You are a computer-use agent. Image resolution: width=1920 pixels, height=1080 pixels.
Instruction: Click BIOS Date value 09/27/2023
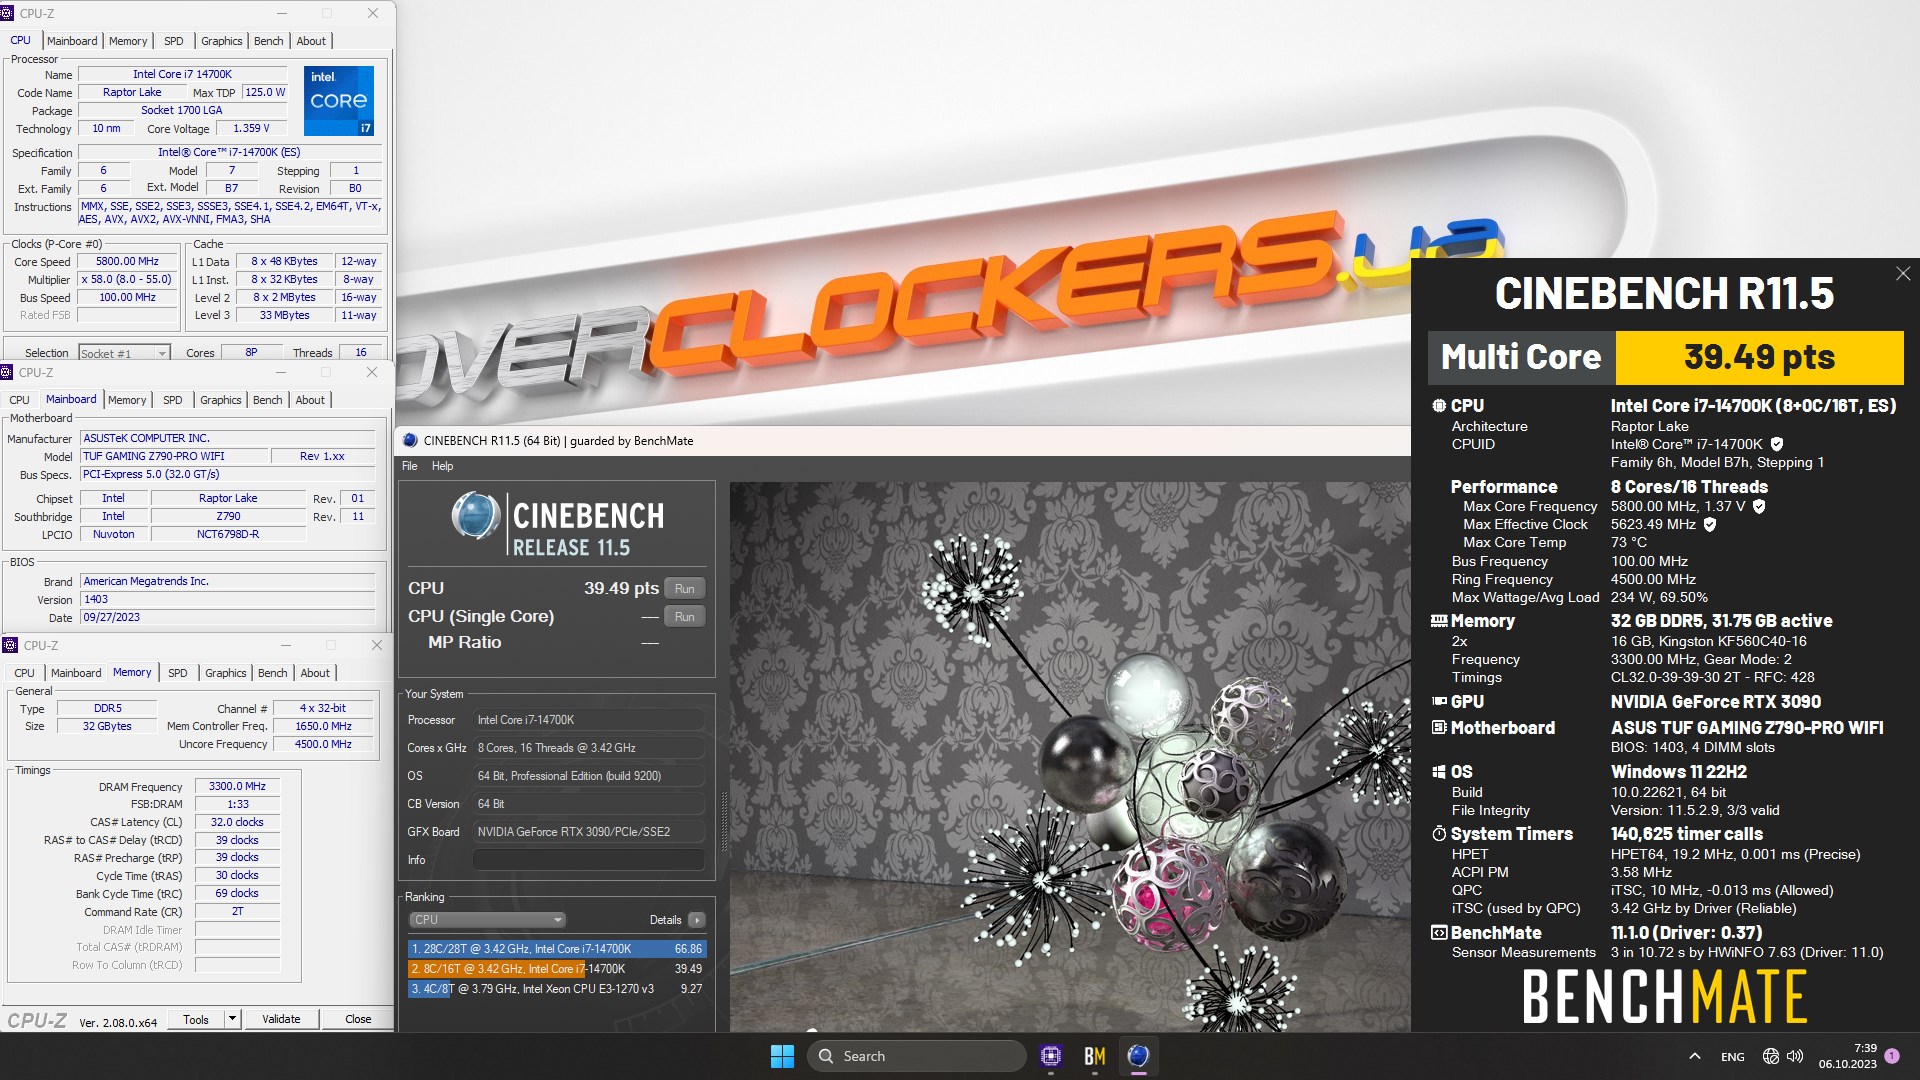(x=228, y=618)
